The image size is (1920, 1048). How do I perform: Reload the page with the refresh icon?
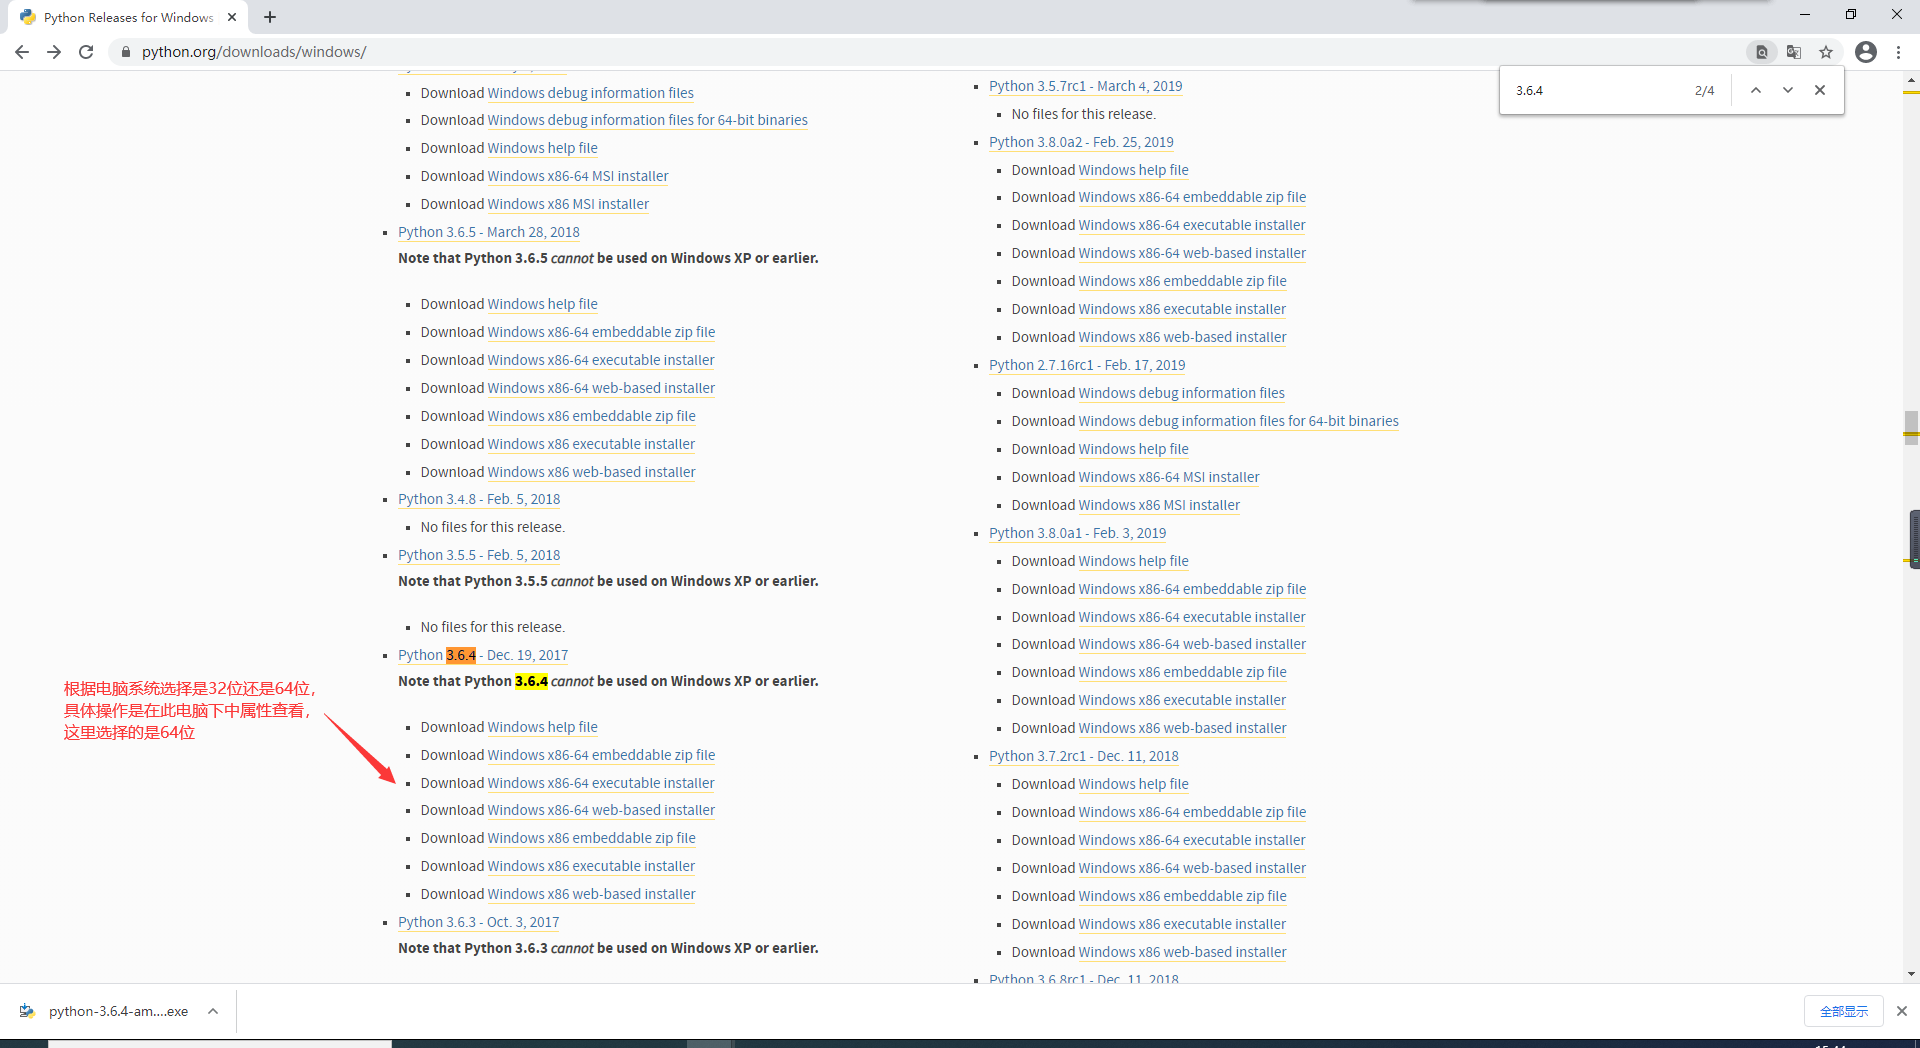86,52
